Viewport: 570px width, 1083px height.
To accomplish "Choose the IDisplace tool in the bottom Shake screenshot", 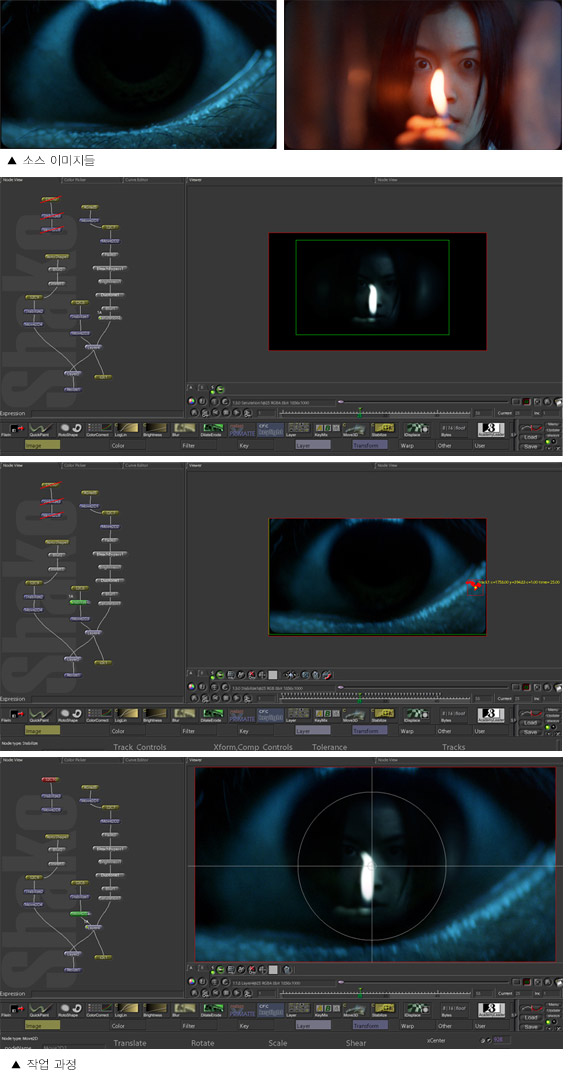I will pos(416,1010).
